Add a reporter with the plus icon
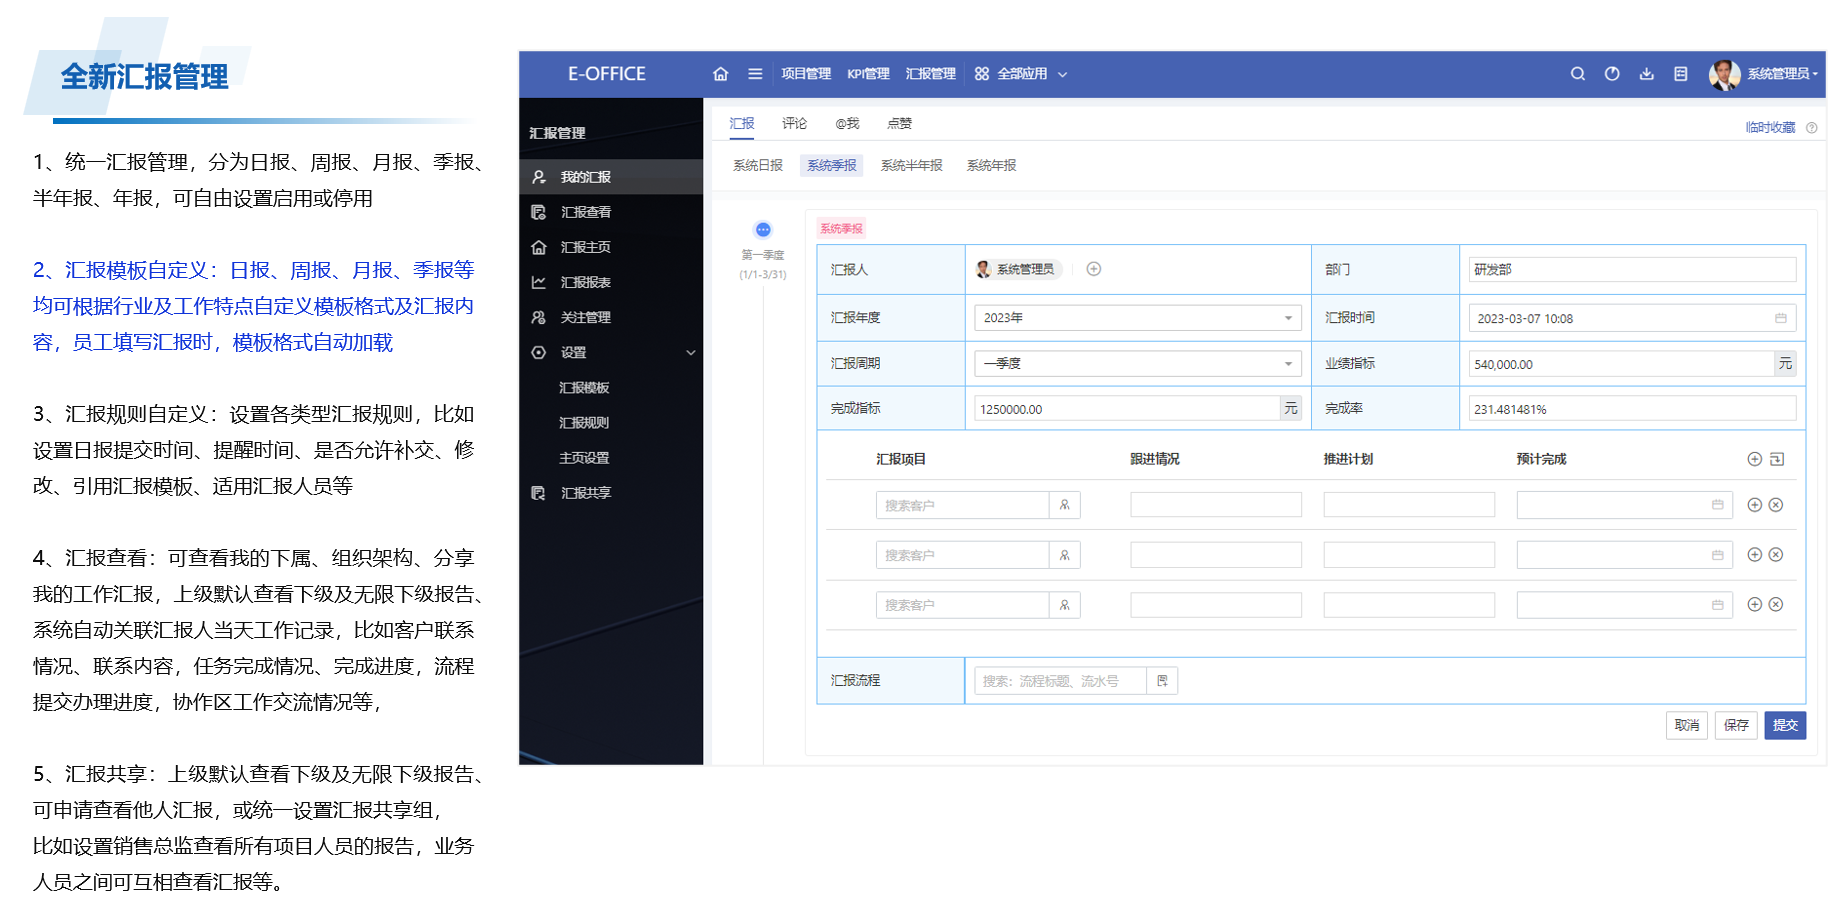 (1094, 269)
